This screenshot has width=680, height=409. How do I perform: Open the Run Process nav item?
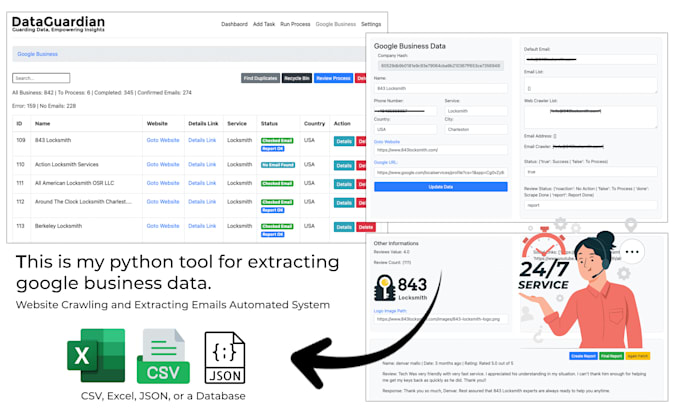(295, 24)
